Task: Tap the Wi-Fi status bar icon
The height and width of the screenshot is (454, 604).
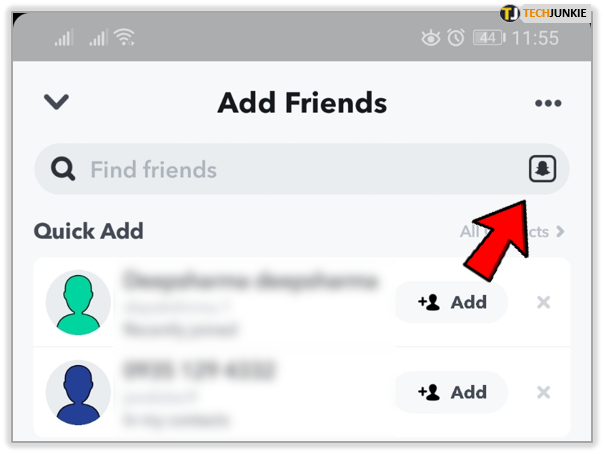Action: [124, 37]
